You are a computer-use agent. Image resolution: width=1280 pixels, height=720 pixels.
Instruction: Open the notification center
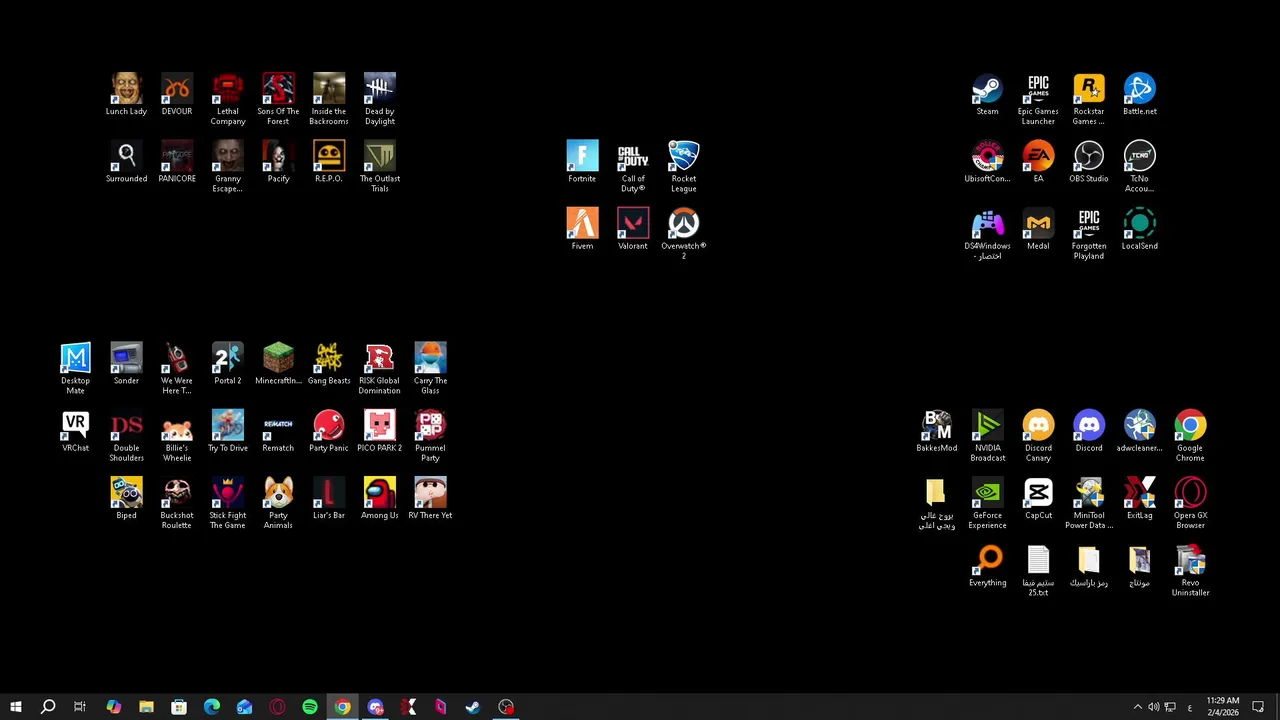pyautogui.click(x=1258, y=707)
